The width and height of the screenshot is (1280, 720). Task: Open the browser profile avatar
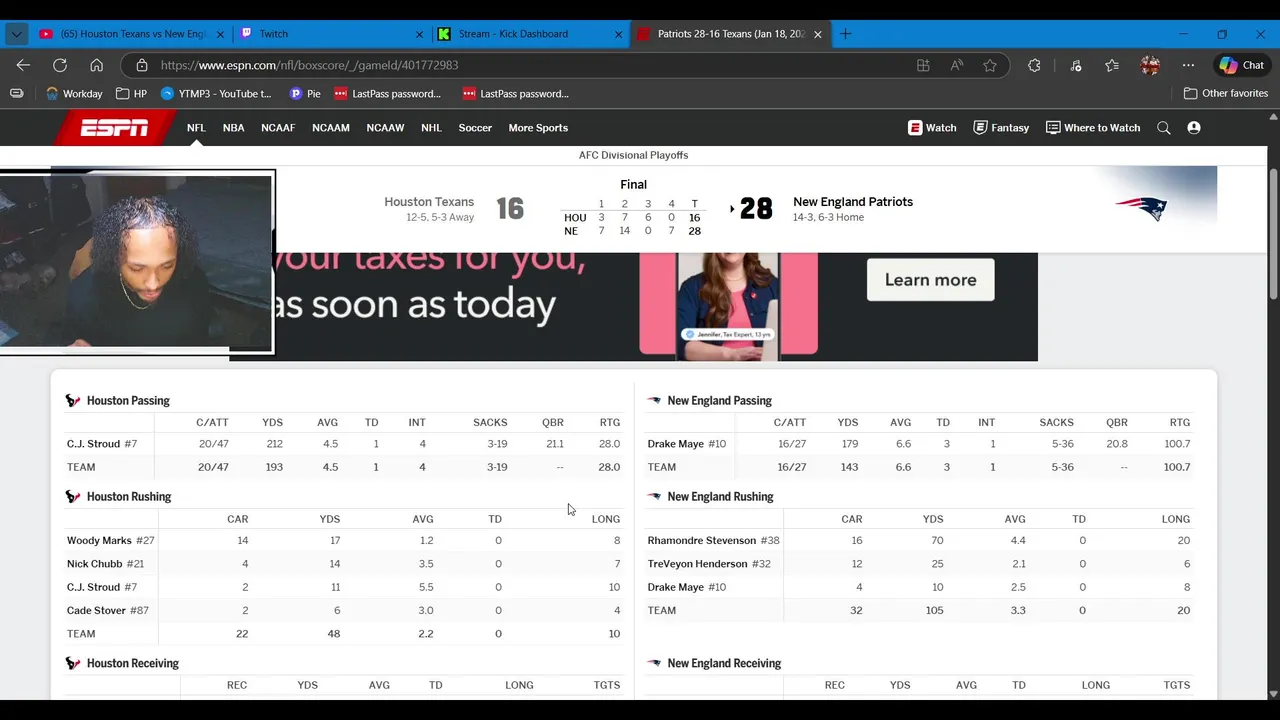(1150, 65)
